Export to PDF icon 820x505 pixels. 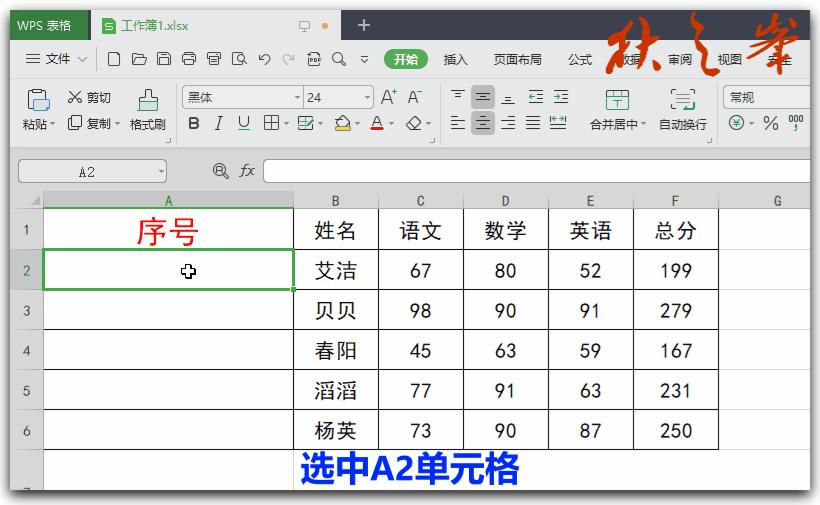(314, 59)
